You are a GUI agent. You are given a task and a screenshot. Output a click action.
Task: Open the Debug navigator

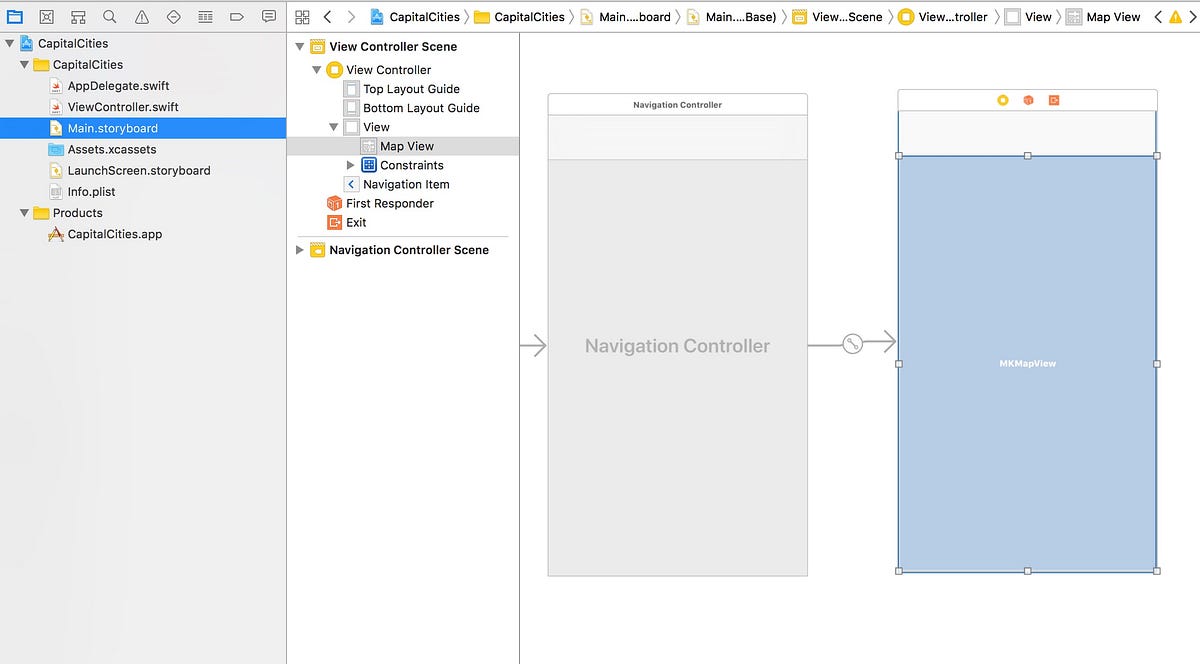coord(204,16)
